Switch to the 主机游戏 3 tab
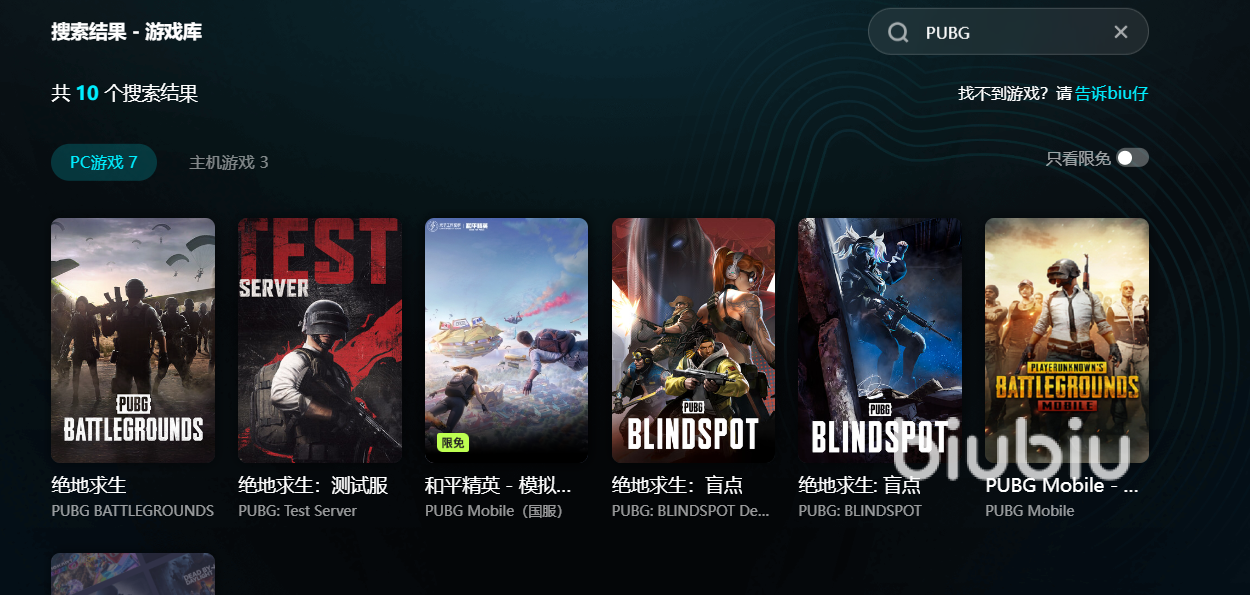Image resolution: width=1250 pixels, height=595 pixels. pyautogui.click(x=229, y=162)
